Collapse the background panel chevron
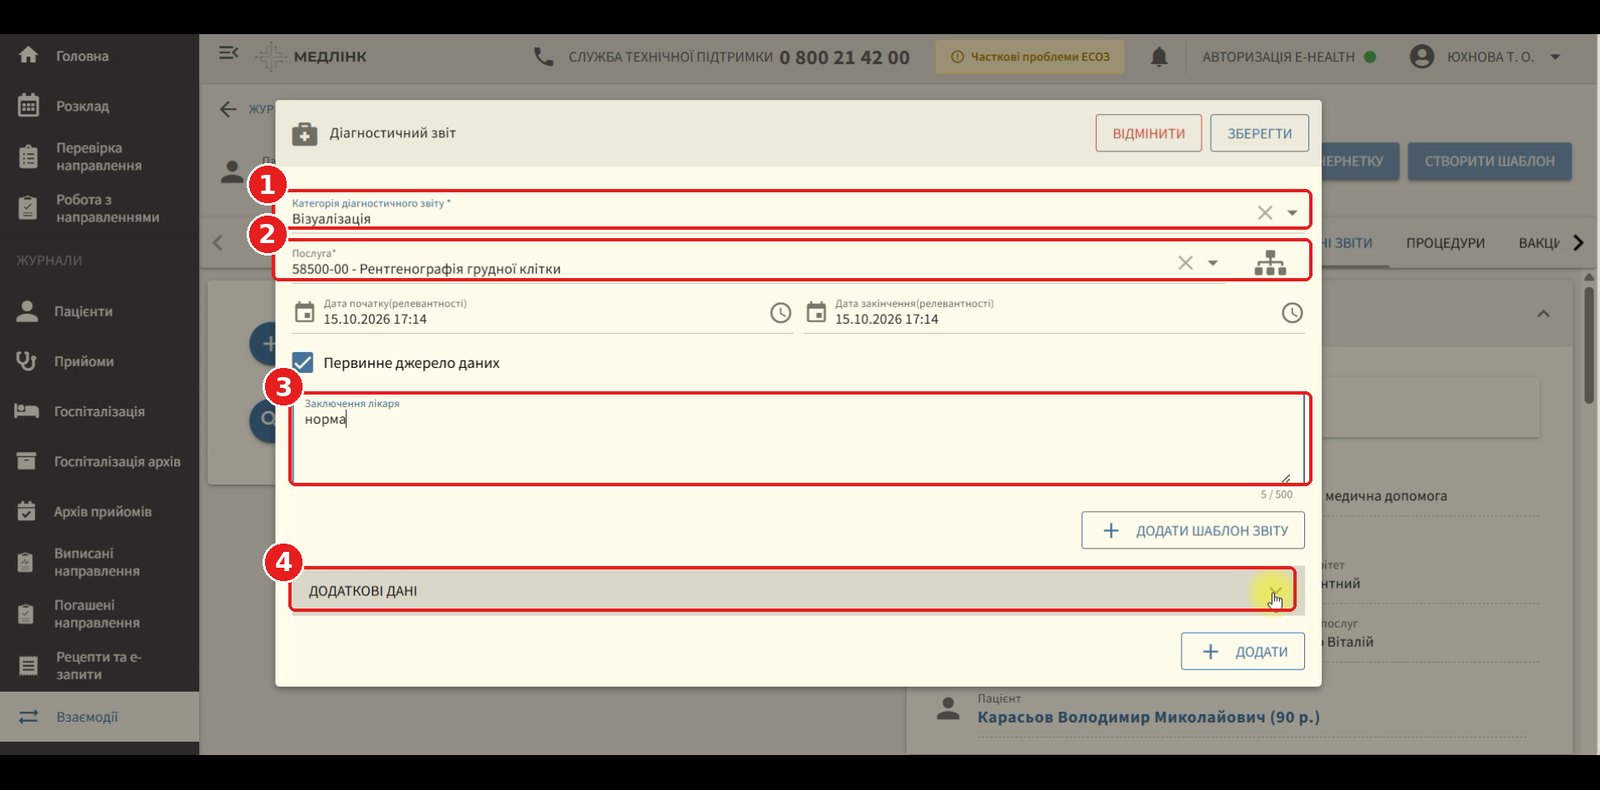 pyautogui.click(x=1543, y=314)
